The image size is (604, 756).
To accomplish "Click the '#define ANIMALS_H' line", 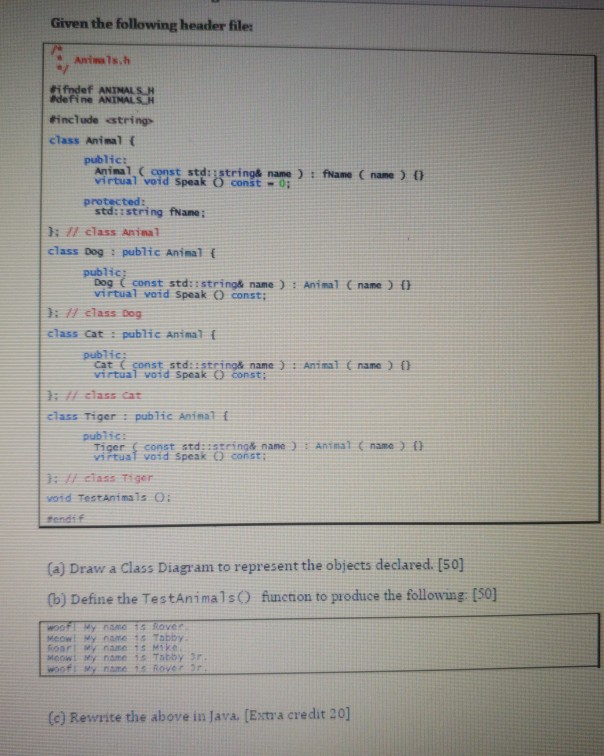I will pyautogui.click(x=102, y=100).
